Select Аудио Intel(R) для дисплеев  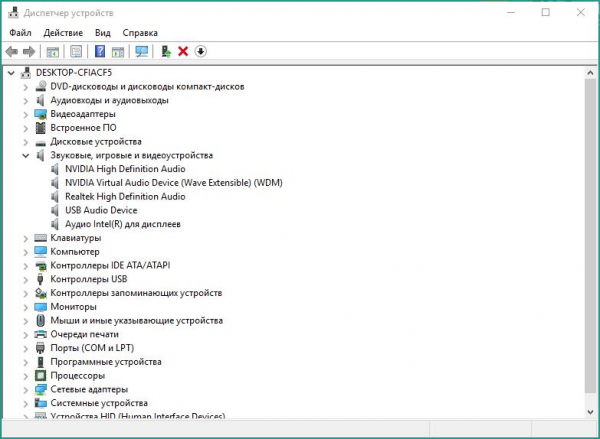pyautogui.click(x=123, y=224)
